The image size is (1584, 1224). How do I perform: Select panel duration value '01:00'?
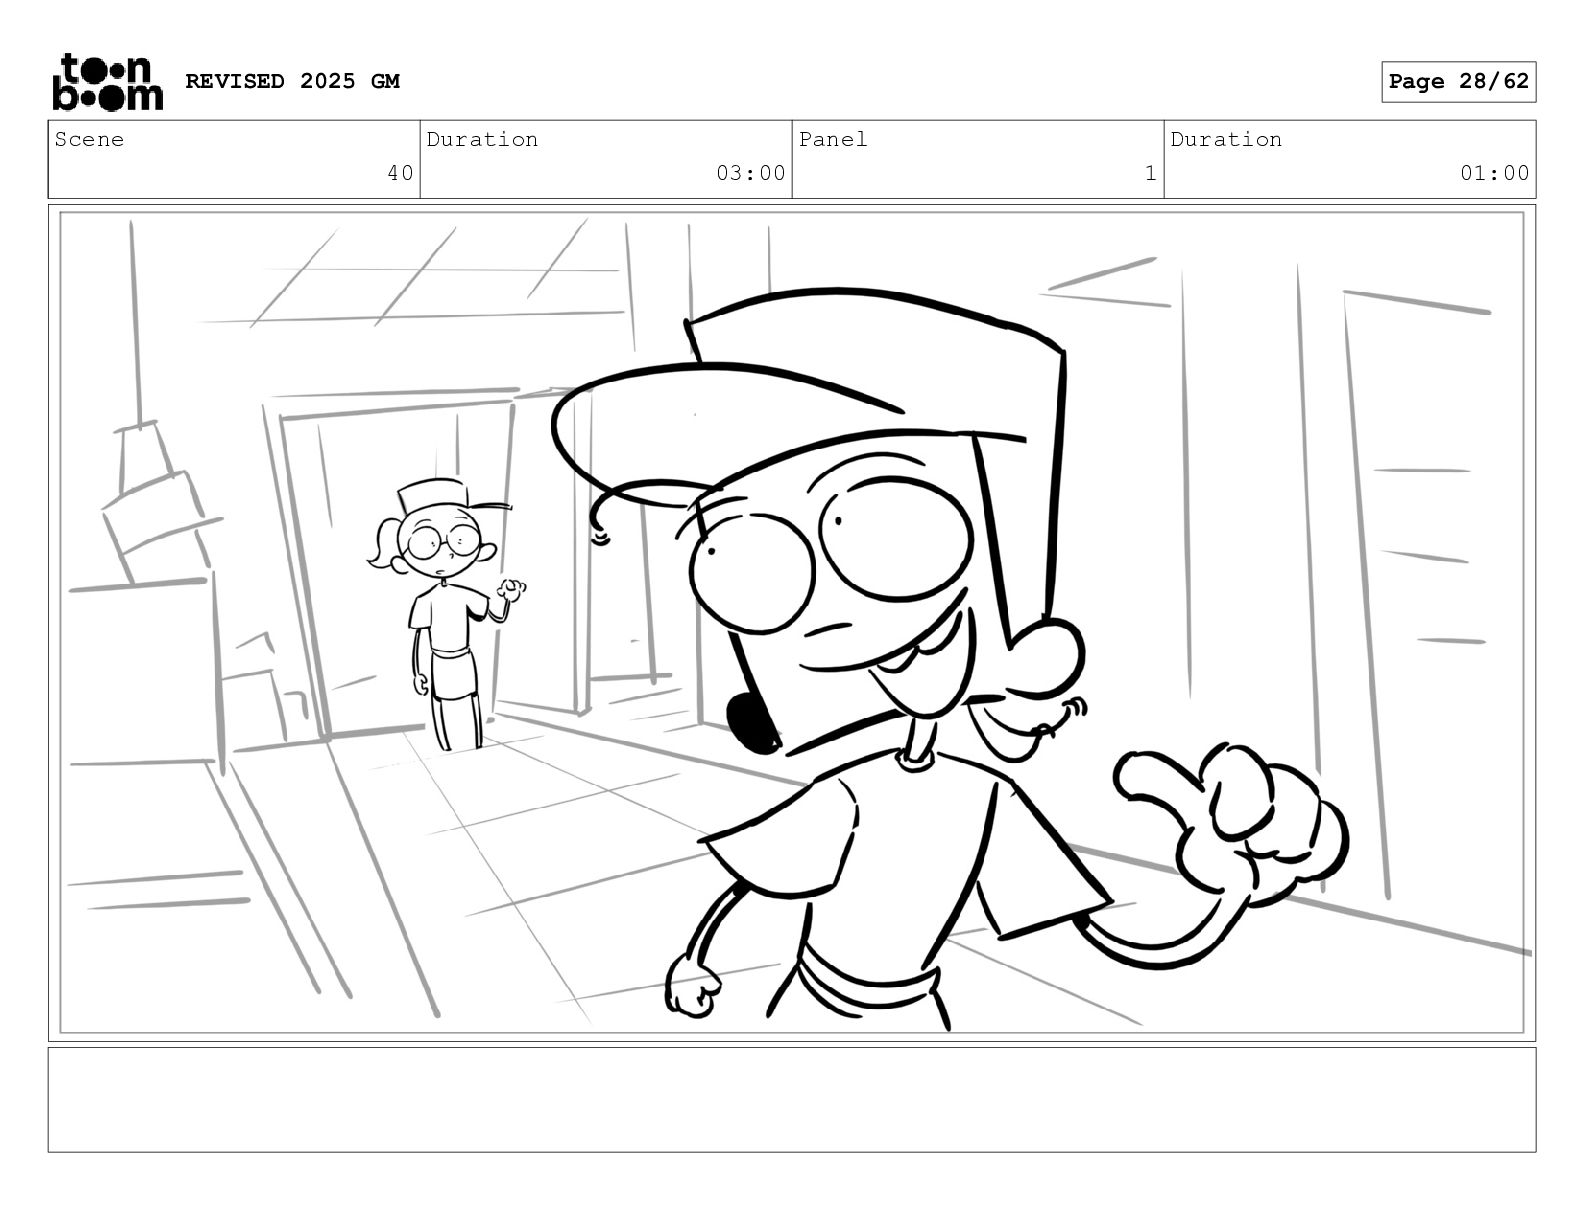1494,173
